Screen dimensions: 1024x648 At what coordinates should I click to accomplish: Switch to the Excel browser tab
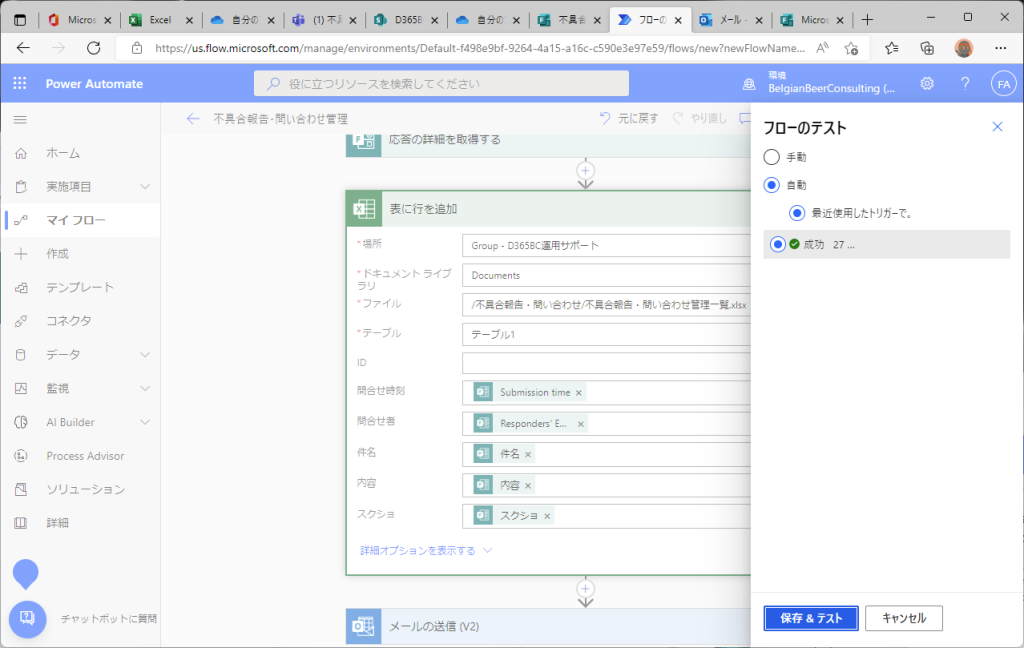(161, 20)
